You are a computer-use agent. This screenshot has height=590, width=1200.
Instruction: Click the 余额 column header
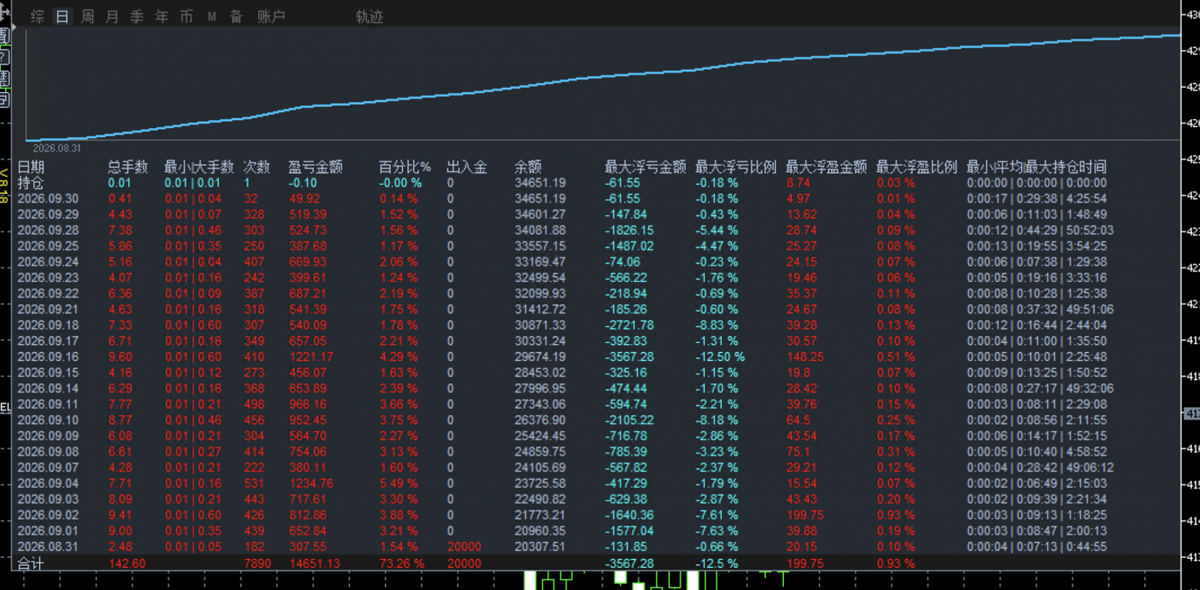tap(528, 167)
